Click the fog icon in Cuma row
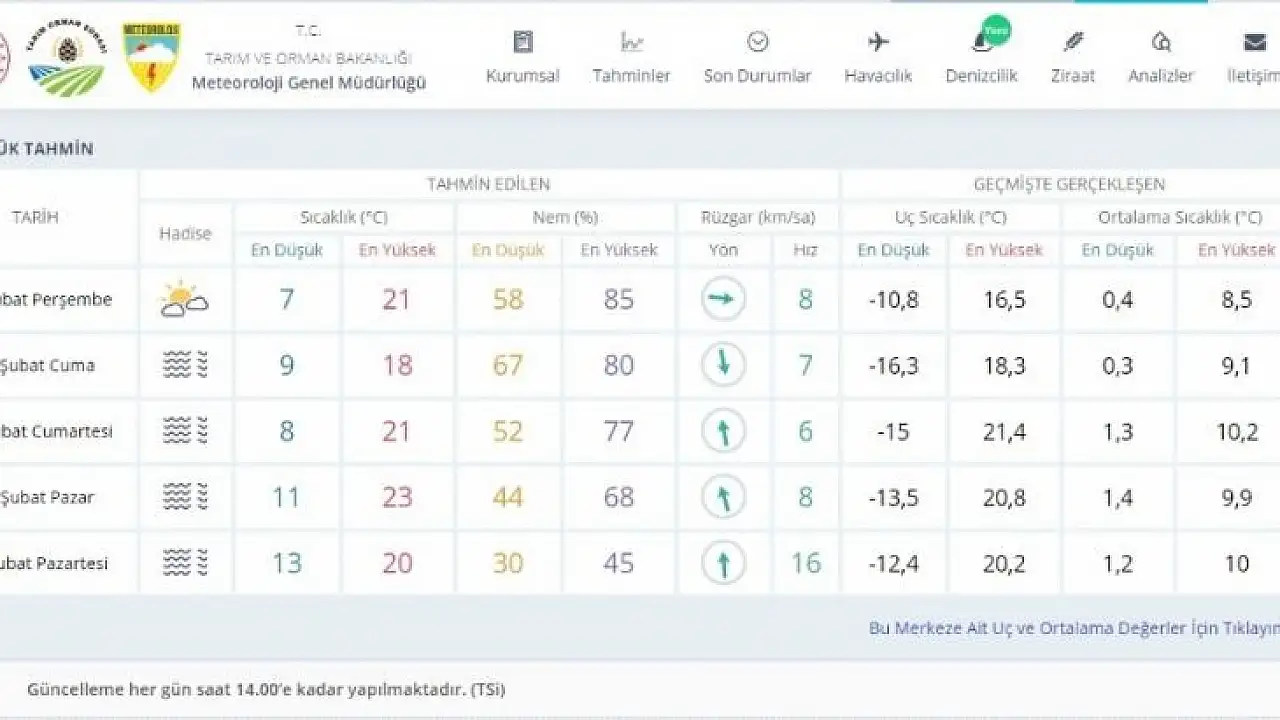This screenshot has width=1280, height=720. pyautogui.click(x=185, y=365)
